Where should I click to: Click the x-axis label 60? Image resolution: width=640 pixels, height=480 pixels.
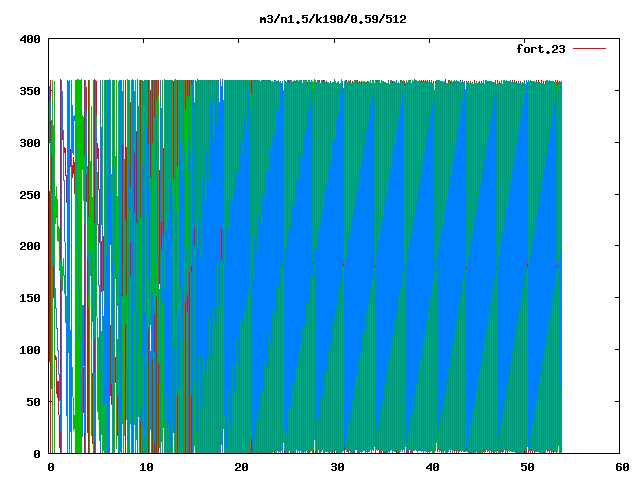[x=622, y=467]
